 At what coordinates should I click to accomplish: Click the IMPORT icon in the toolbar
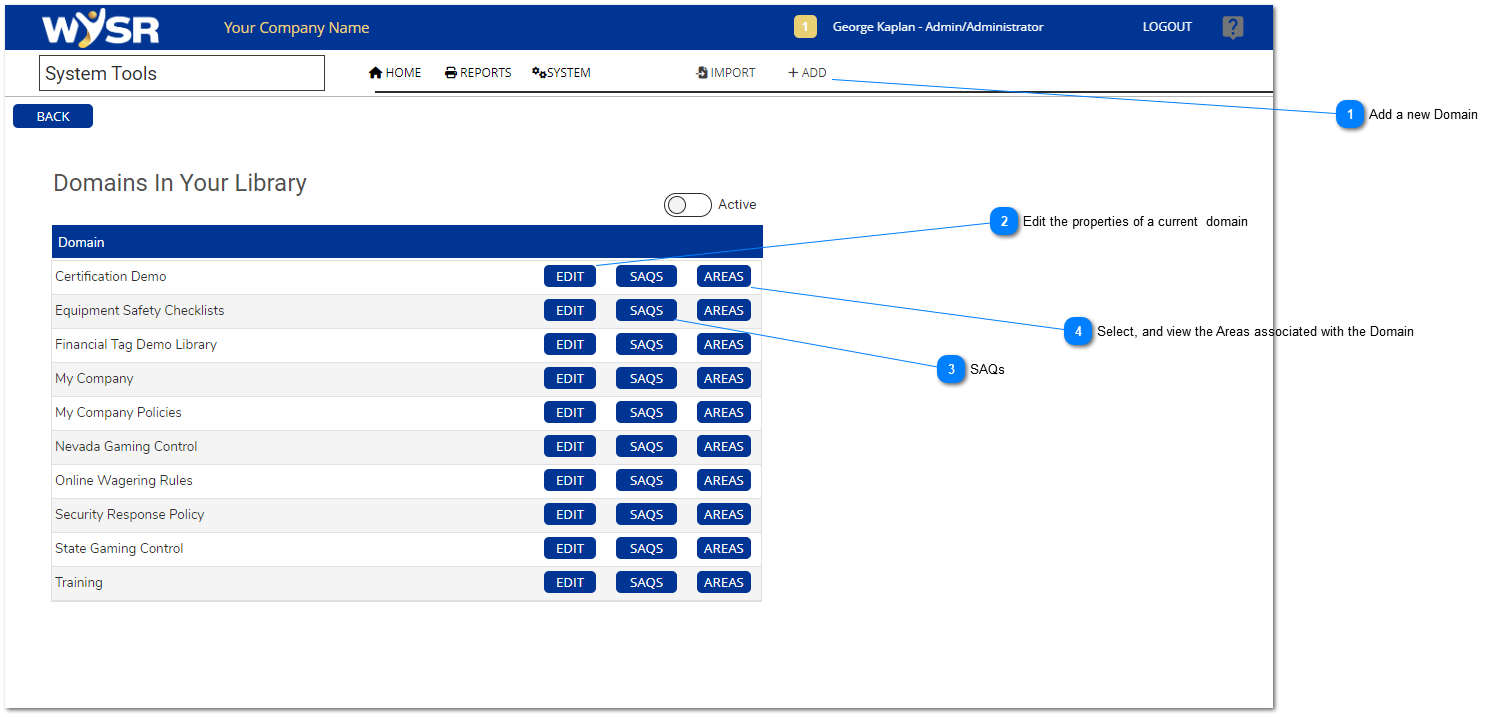(x=700, y=72)
